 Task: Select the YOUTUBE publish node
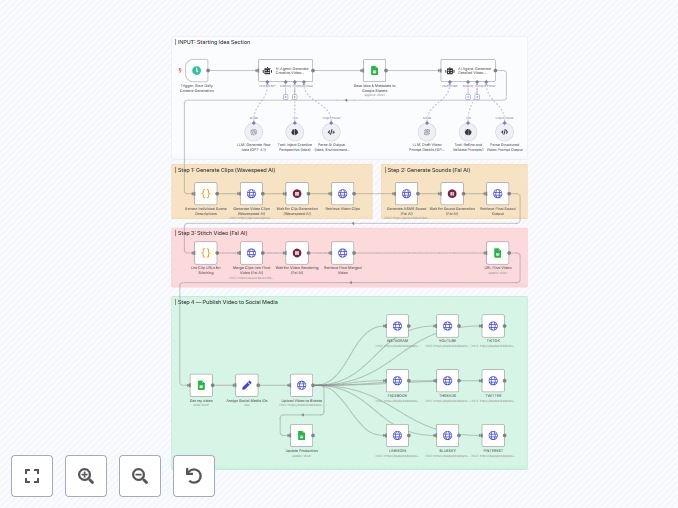coord(448,326)
